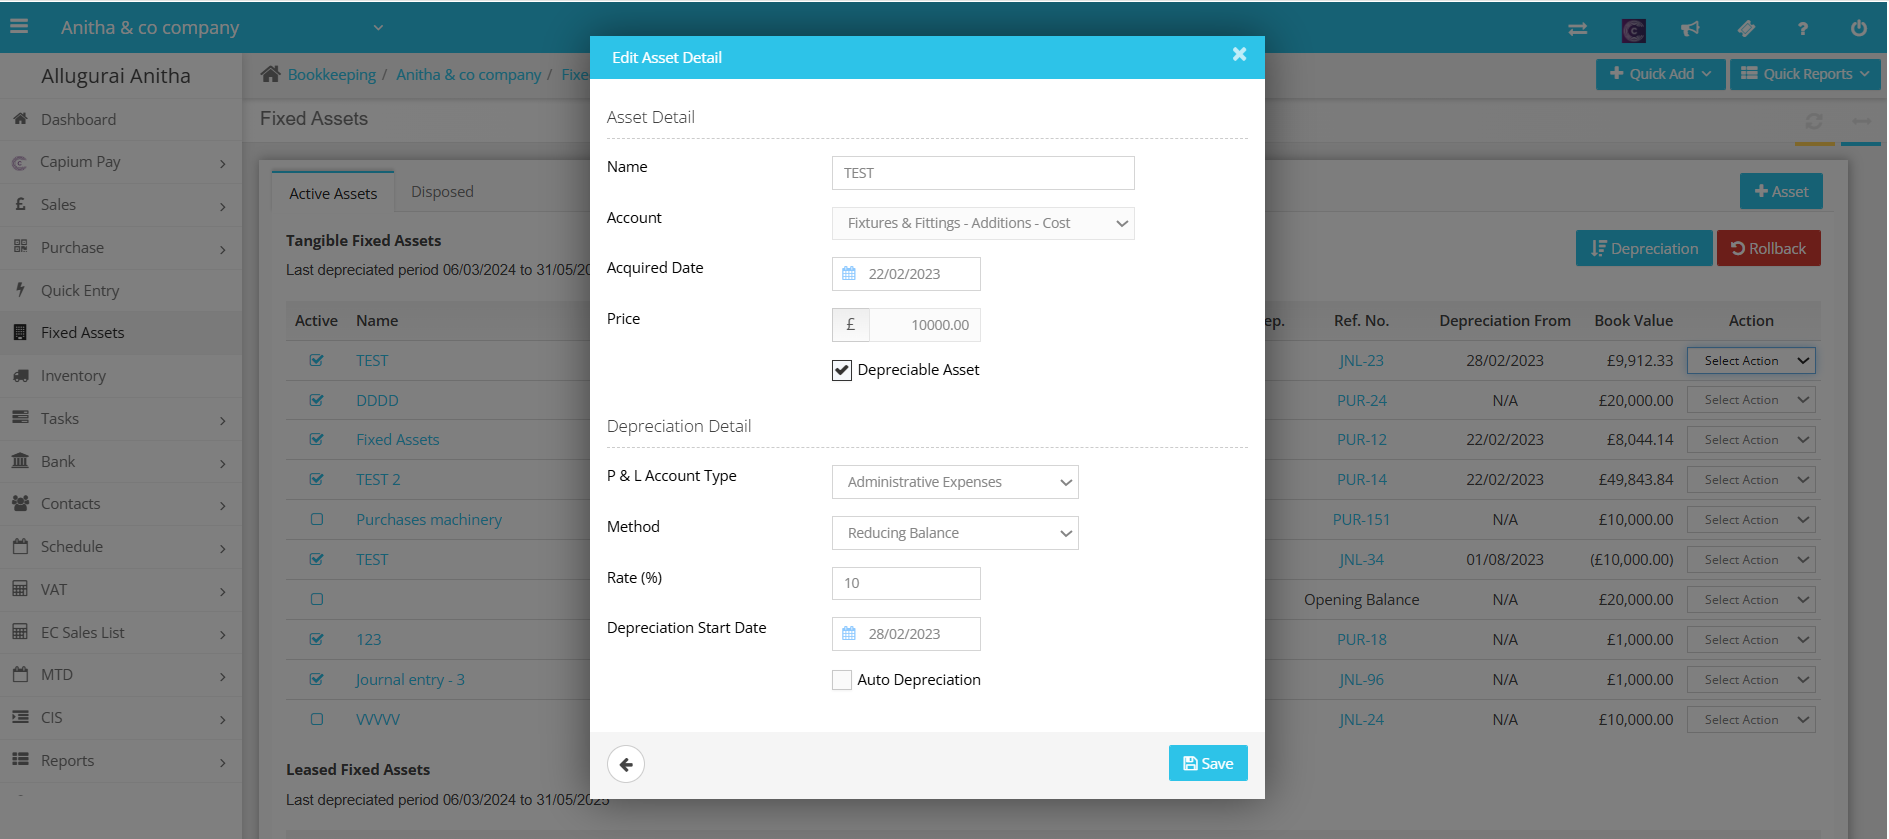The image size is (1889, 839).
Task: Click the switch company arrows icon
Action: [1578, 29]
